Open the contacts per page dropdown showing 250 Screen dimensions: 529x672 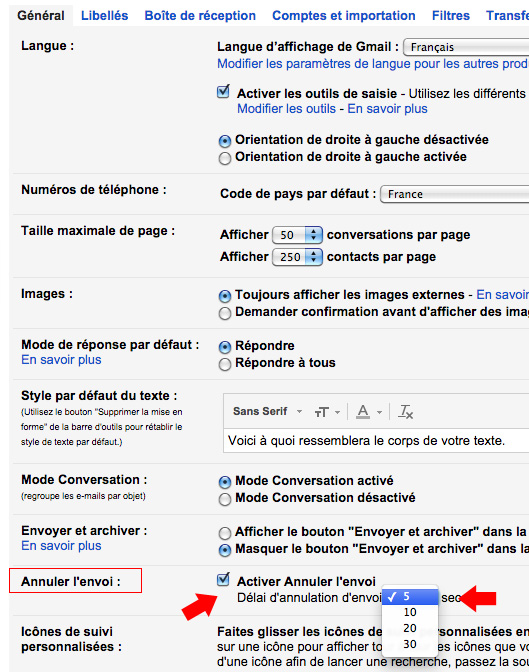coord(297,257)
